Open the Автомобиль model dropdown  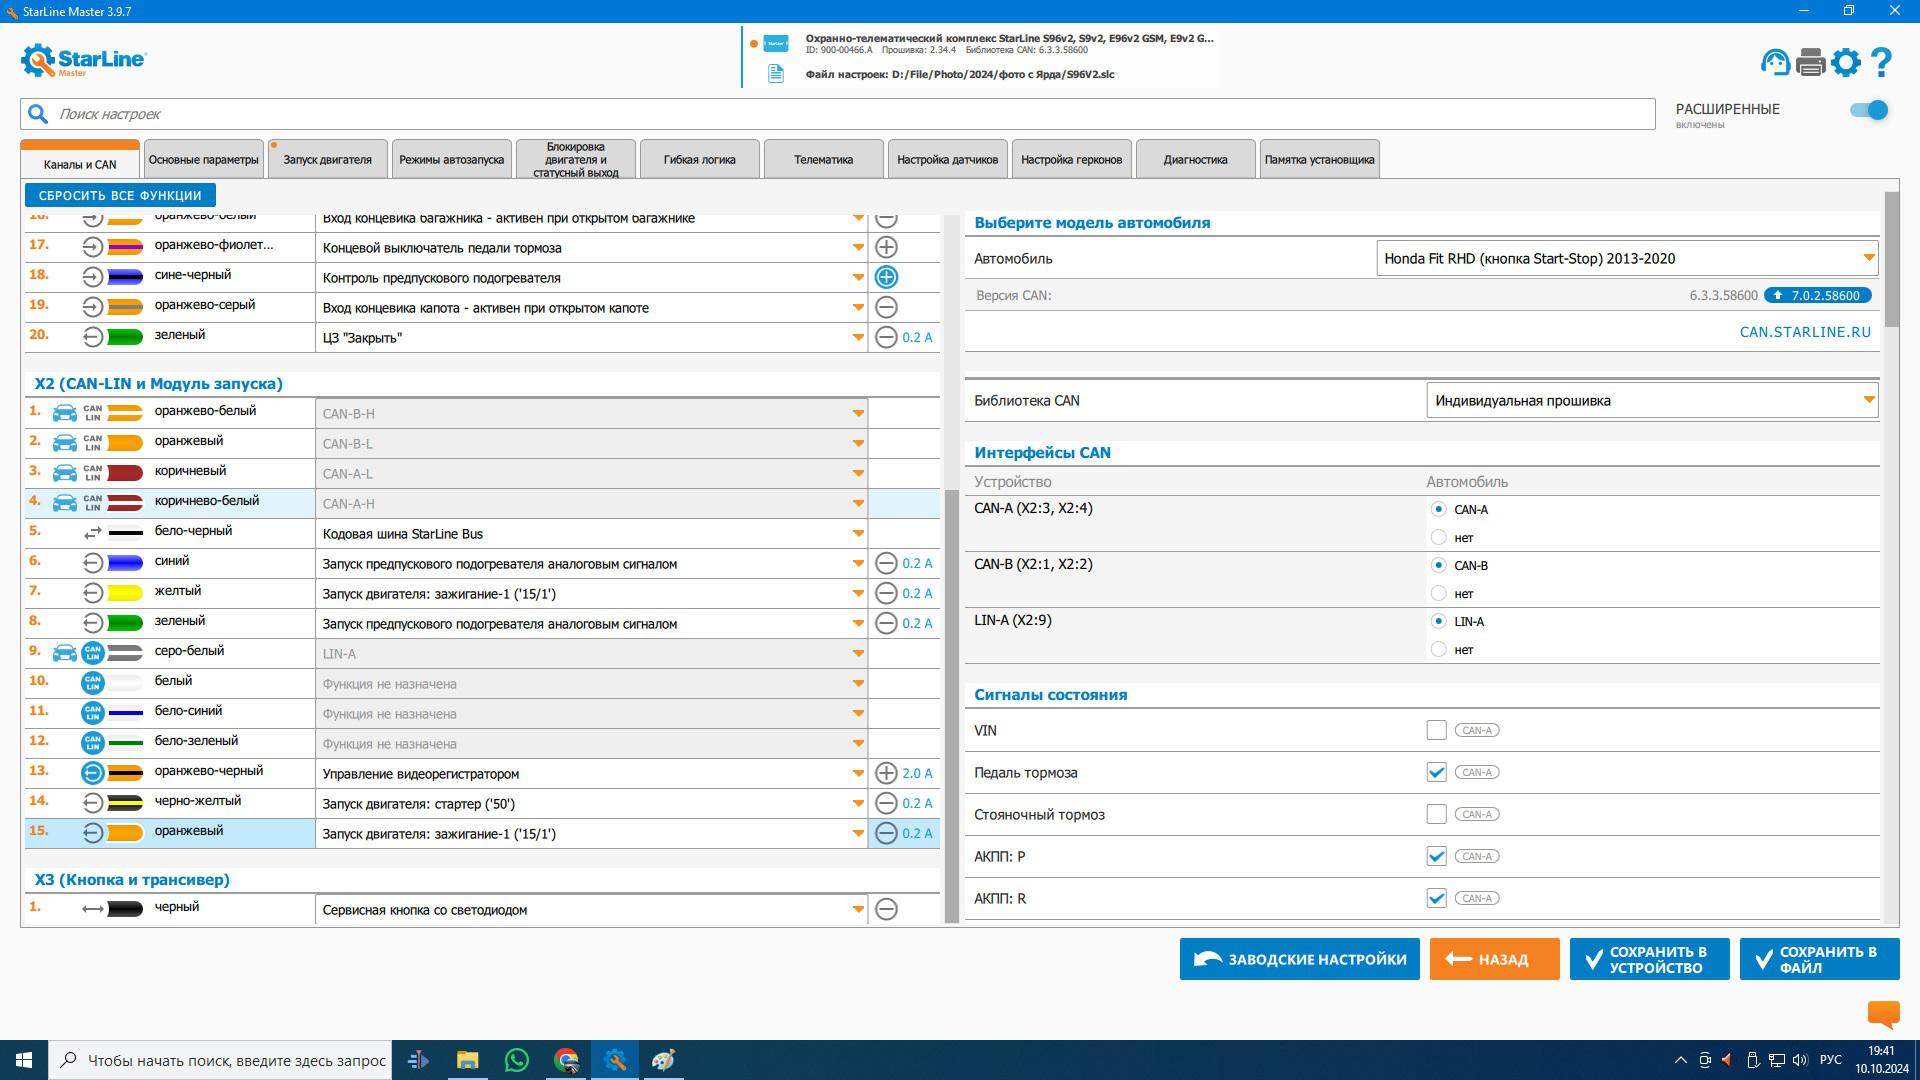[x=1627, y=258]
